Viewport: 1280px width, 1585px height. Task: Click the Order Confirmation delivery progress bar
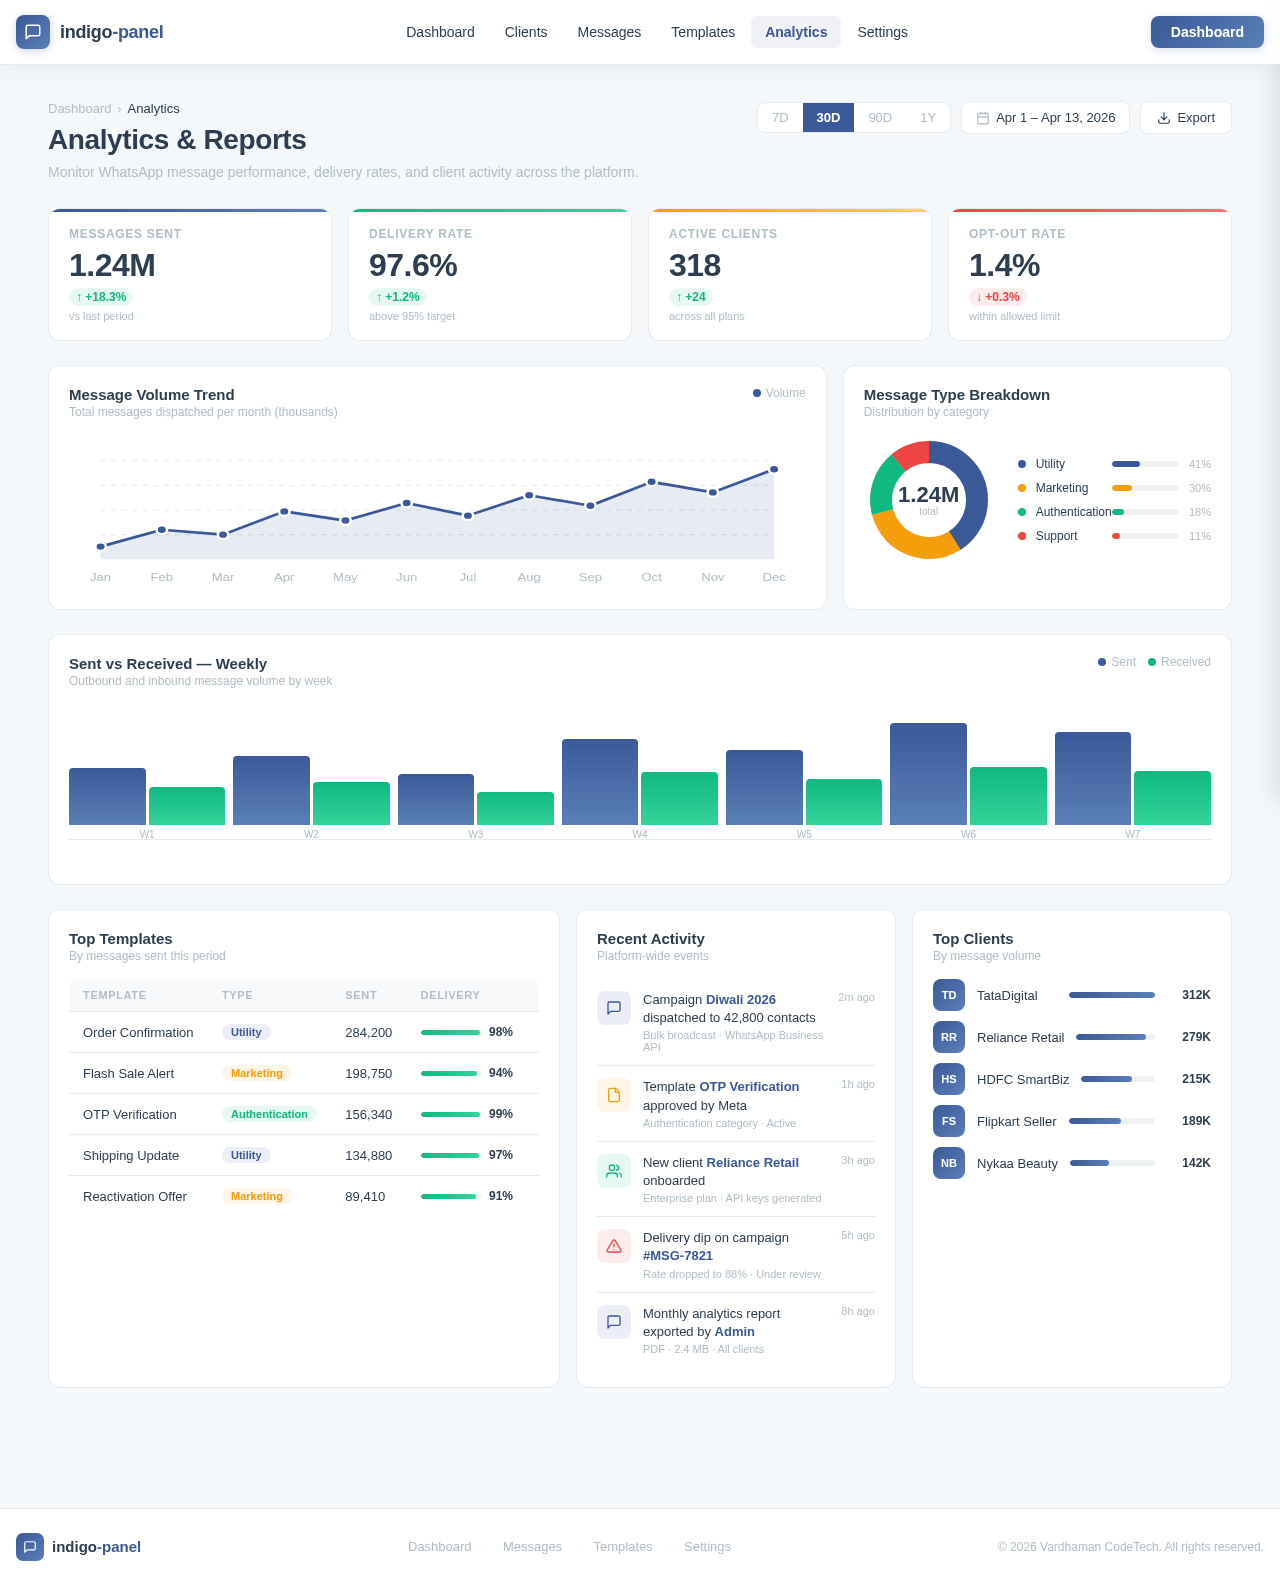(451, 1033)
